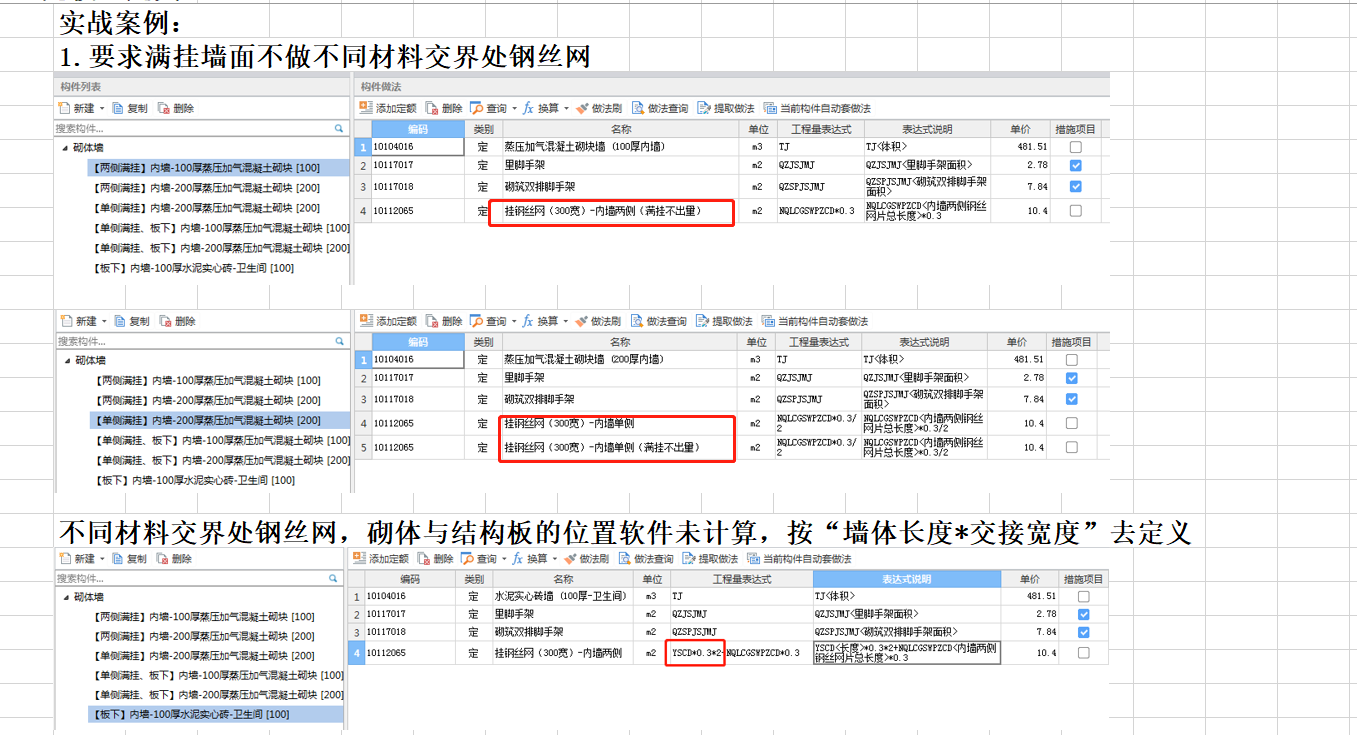This screenshot has width=1357, height=735.
Task: Check 措施项目 for 挂钢丝网-内墙单侧（满挂不出量）row
Action: tap(1072, 447)
